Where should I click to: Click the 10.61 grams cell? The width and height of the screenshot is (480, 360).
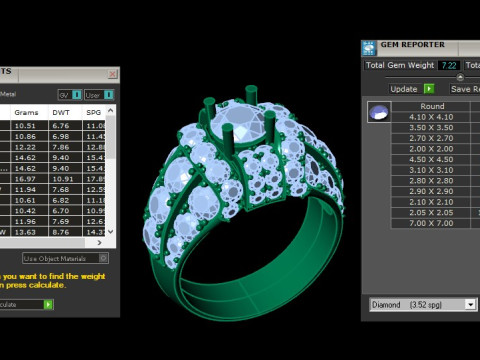pyautogui.click(x=29, y=200)
